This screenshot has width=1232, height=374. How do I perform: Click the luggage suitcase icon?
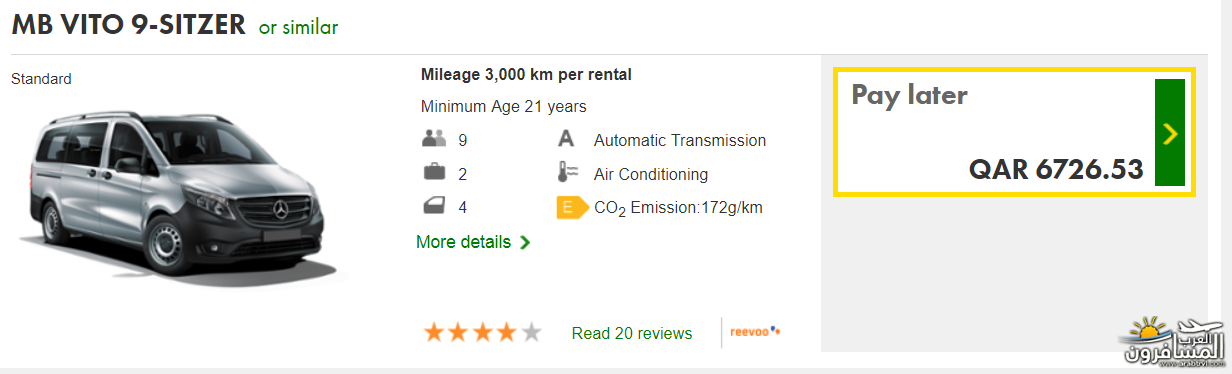434,173
